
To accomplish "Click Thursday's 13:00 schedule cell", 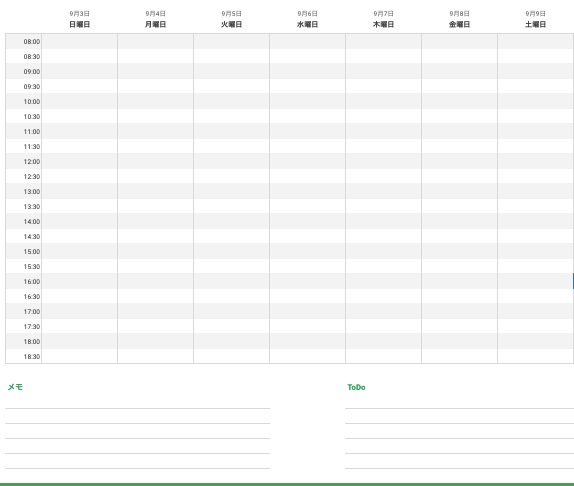I will click(383, 192).
